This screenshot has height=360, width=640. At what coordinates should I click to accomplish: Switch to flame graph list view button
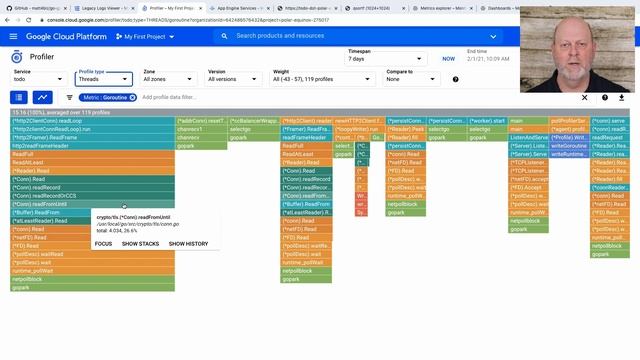(19, 97)
